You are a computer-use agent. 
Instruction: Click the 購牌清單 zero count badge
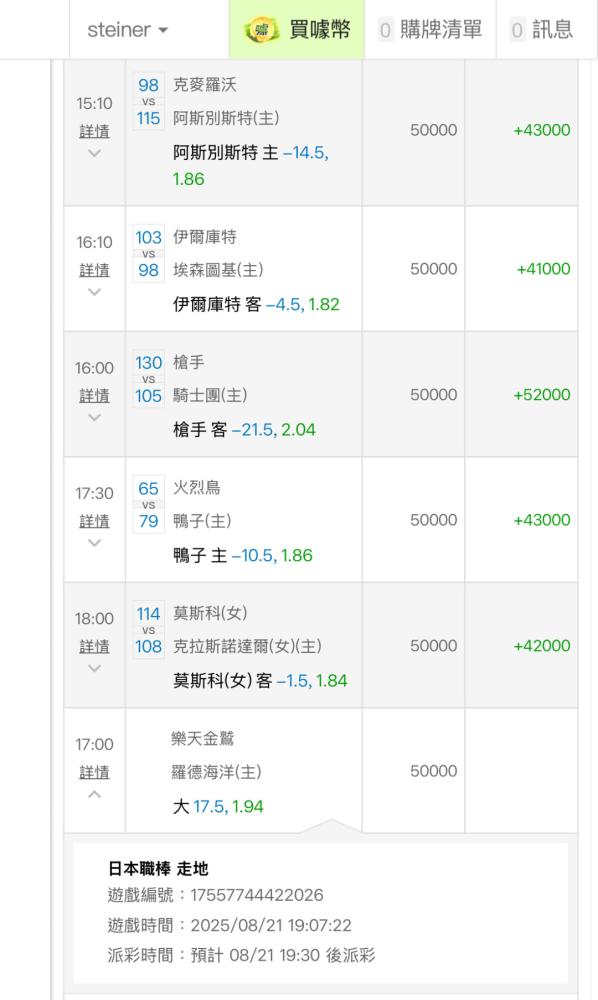(385, 30)
